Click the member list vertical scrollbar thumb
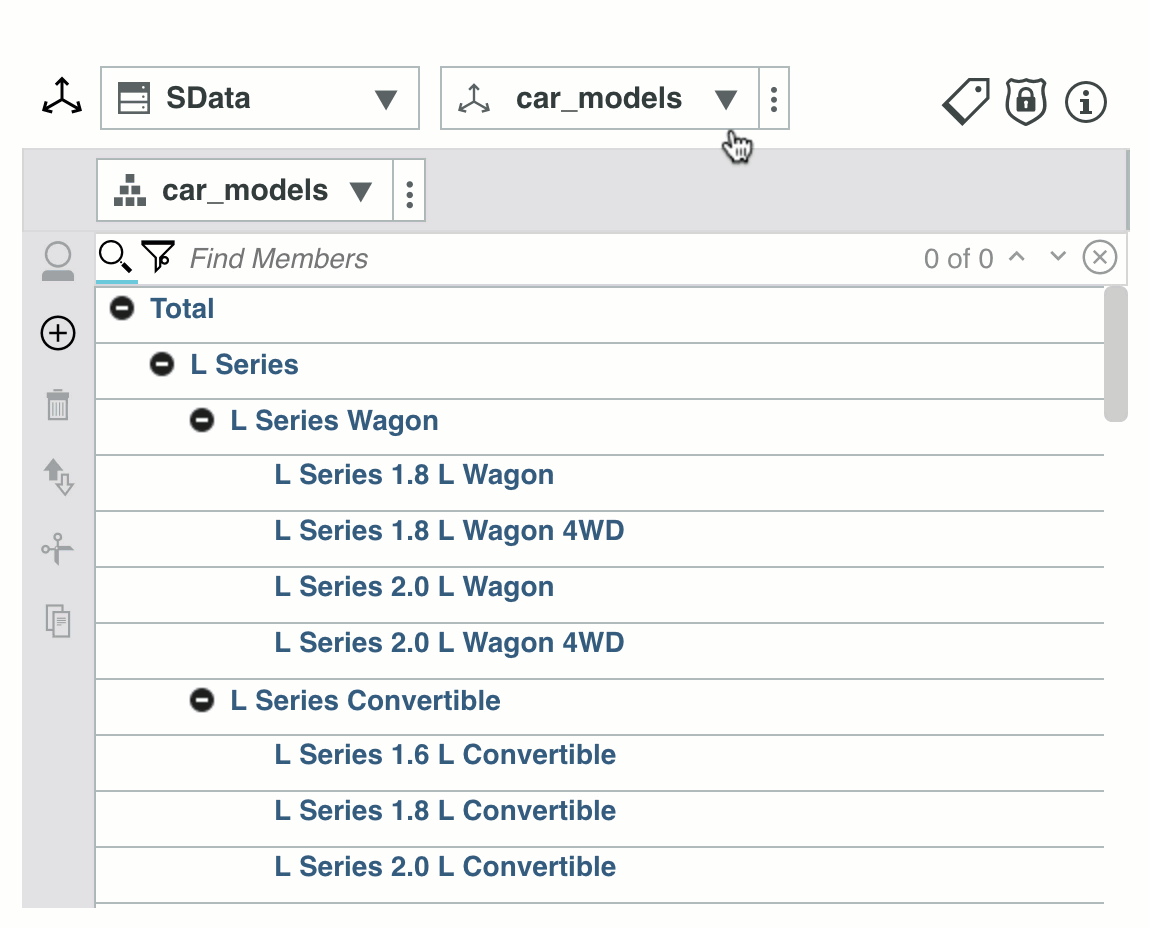Image resolution: width=1150 pixels, height=928 pixels. pos(1116,354)
